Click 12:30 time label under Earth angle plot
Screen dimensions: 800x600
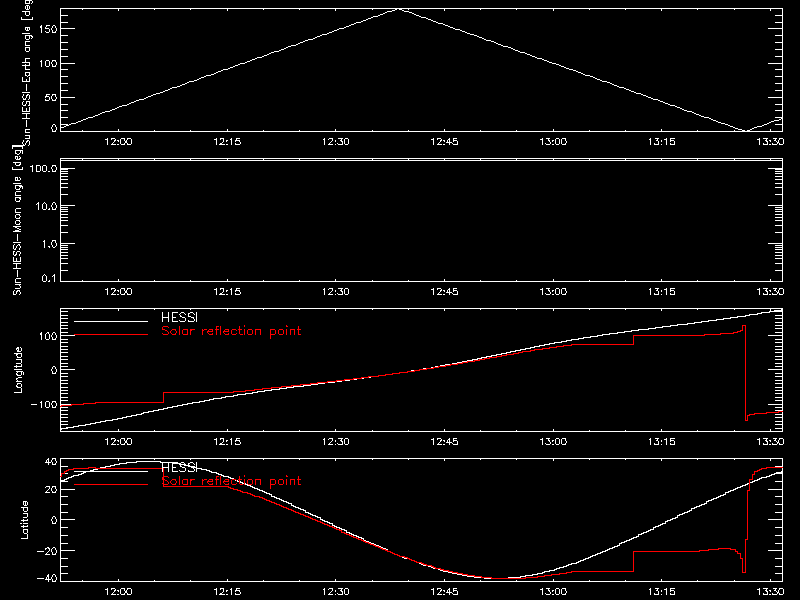point(336,142)
